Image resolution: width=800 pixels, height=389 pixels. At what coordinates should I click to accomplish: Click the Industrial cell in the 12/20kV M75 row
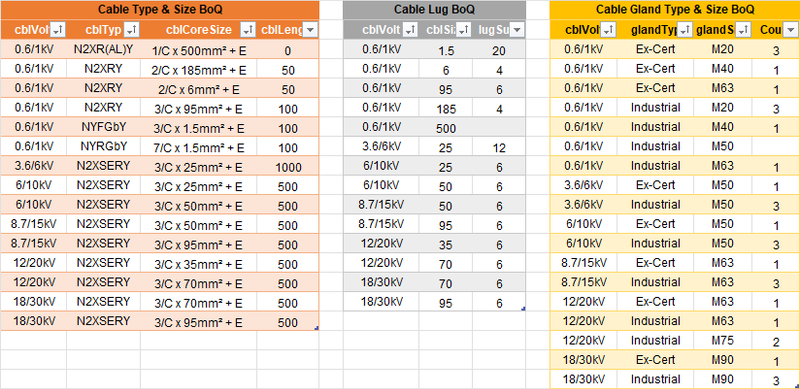click(656, 340)
